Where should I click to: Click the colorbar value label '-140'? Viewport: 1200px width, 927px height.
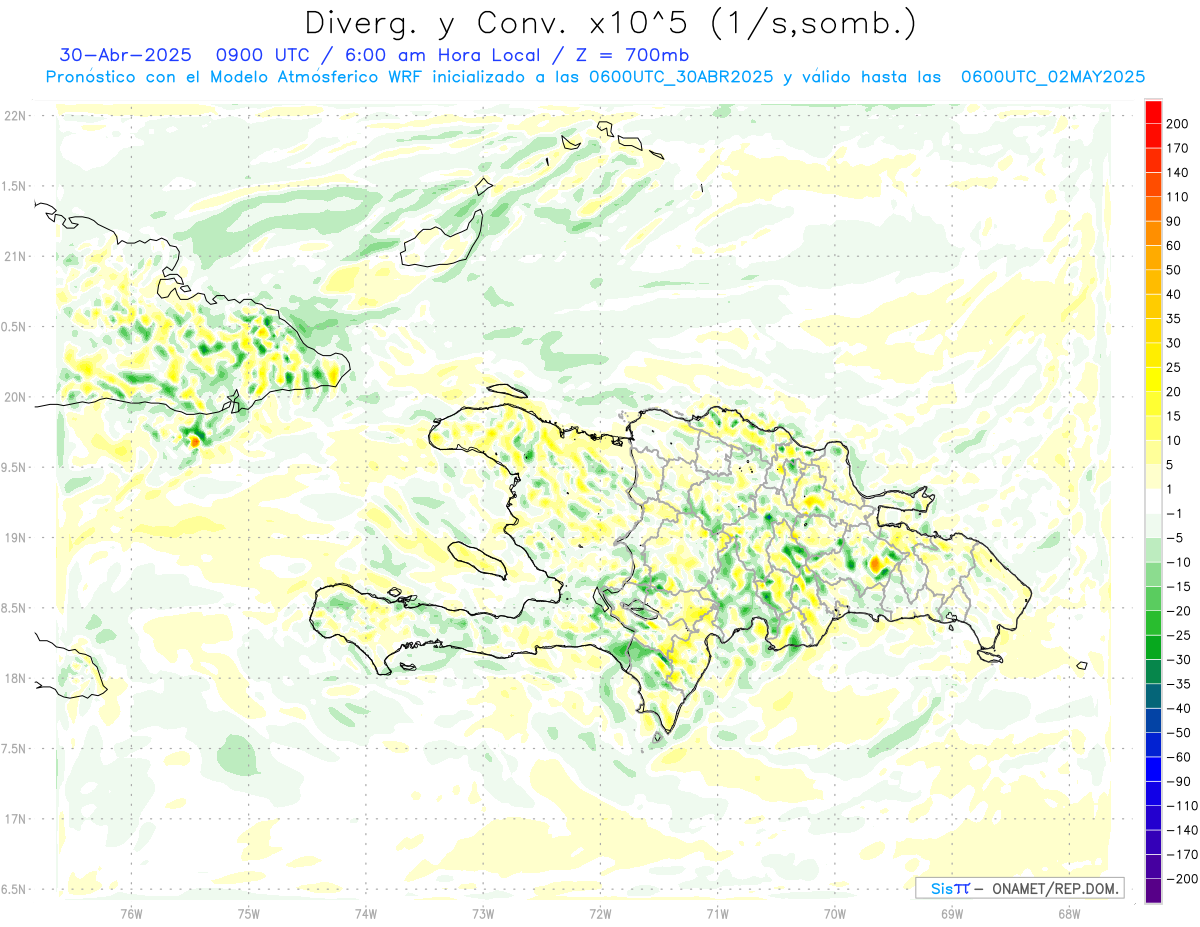1181,830
